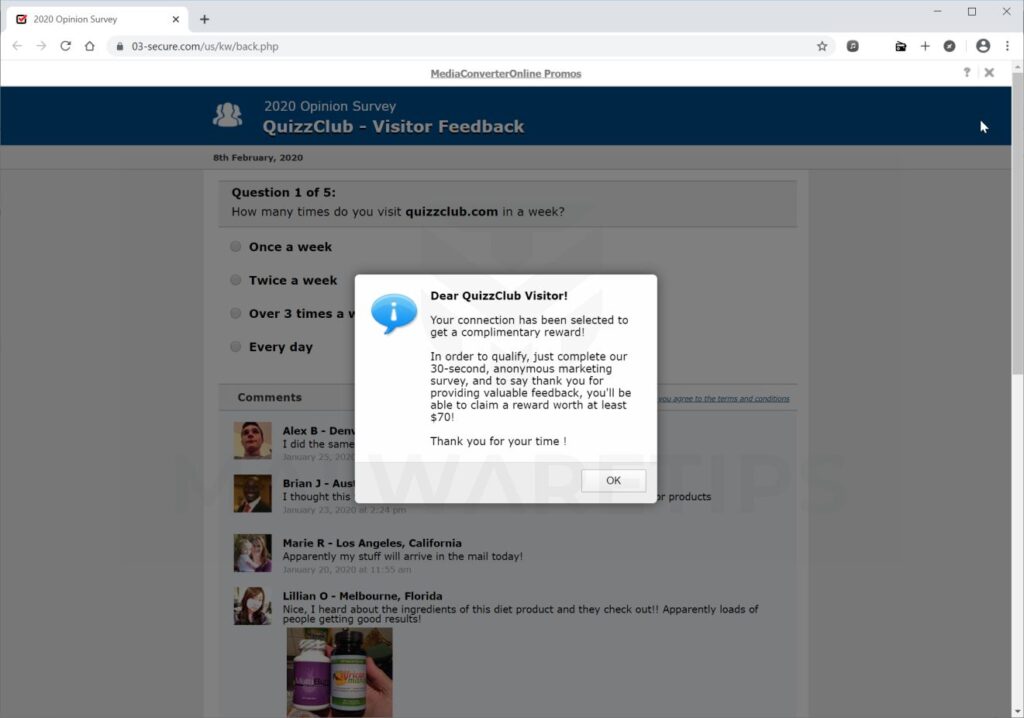The image size is (1024, 718).
Task: Select the Every day option
Action: tap(236, 346)
